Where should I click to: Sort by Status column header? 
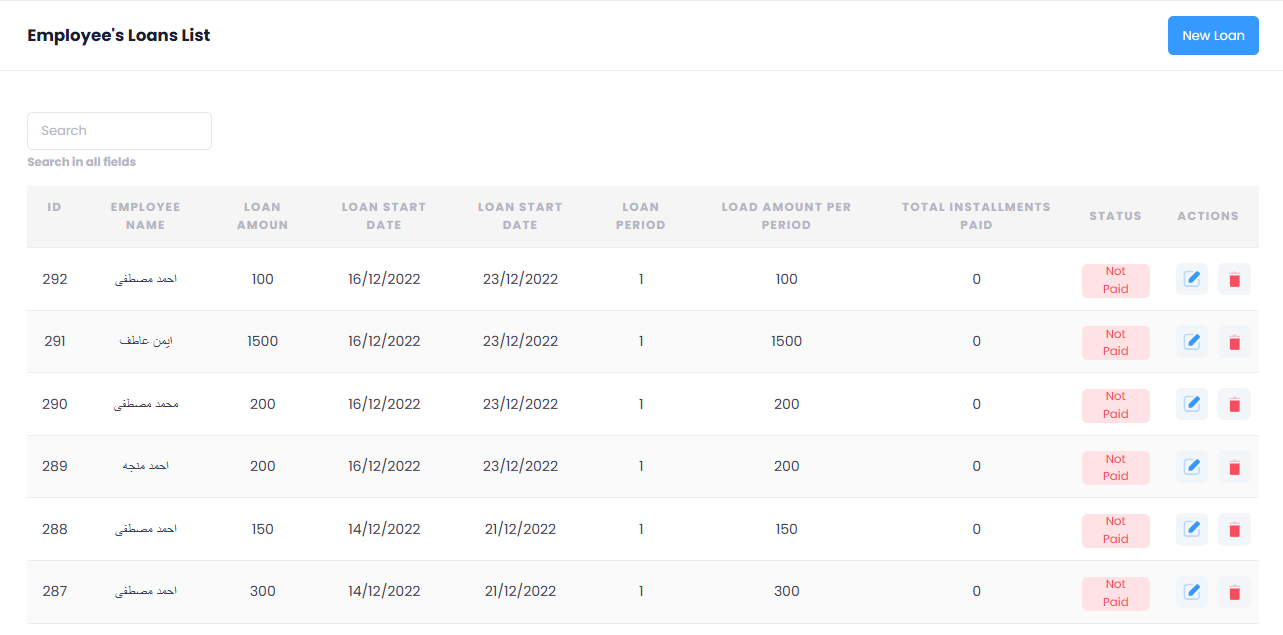point(1115,216)
